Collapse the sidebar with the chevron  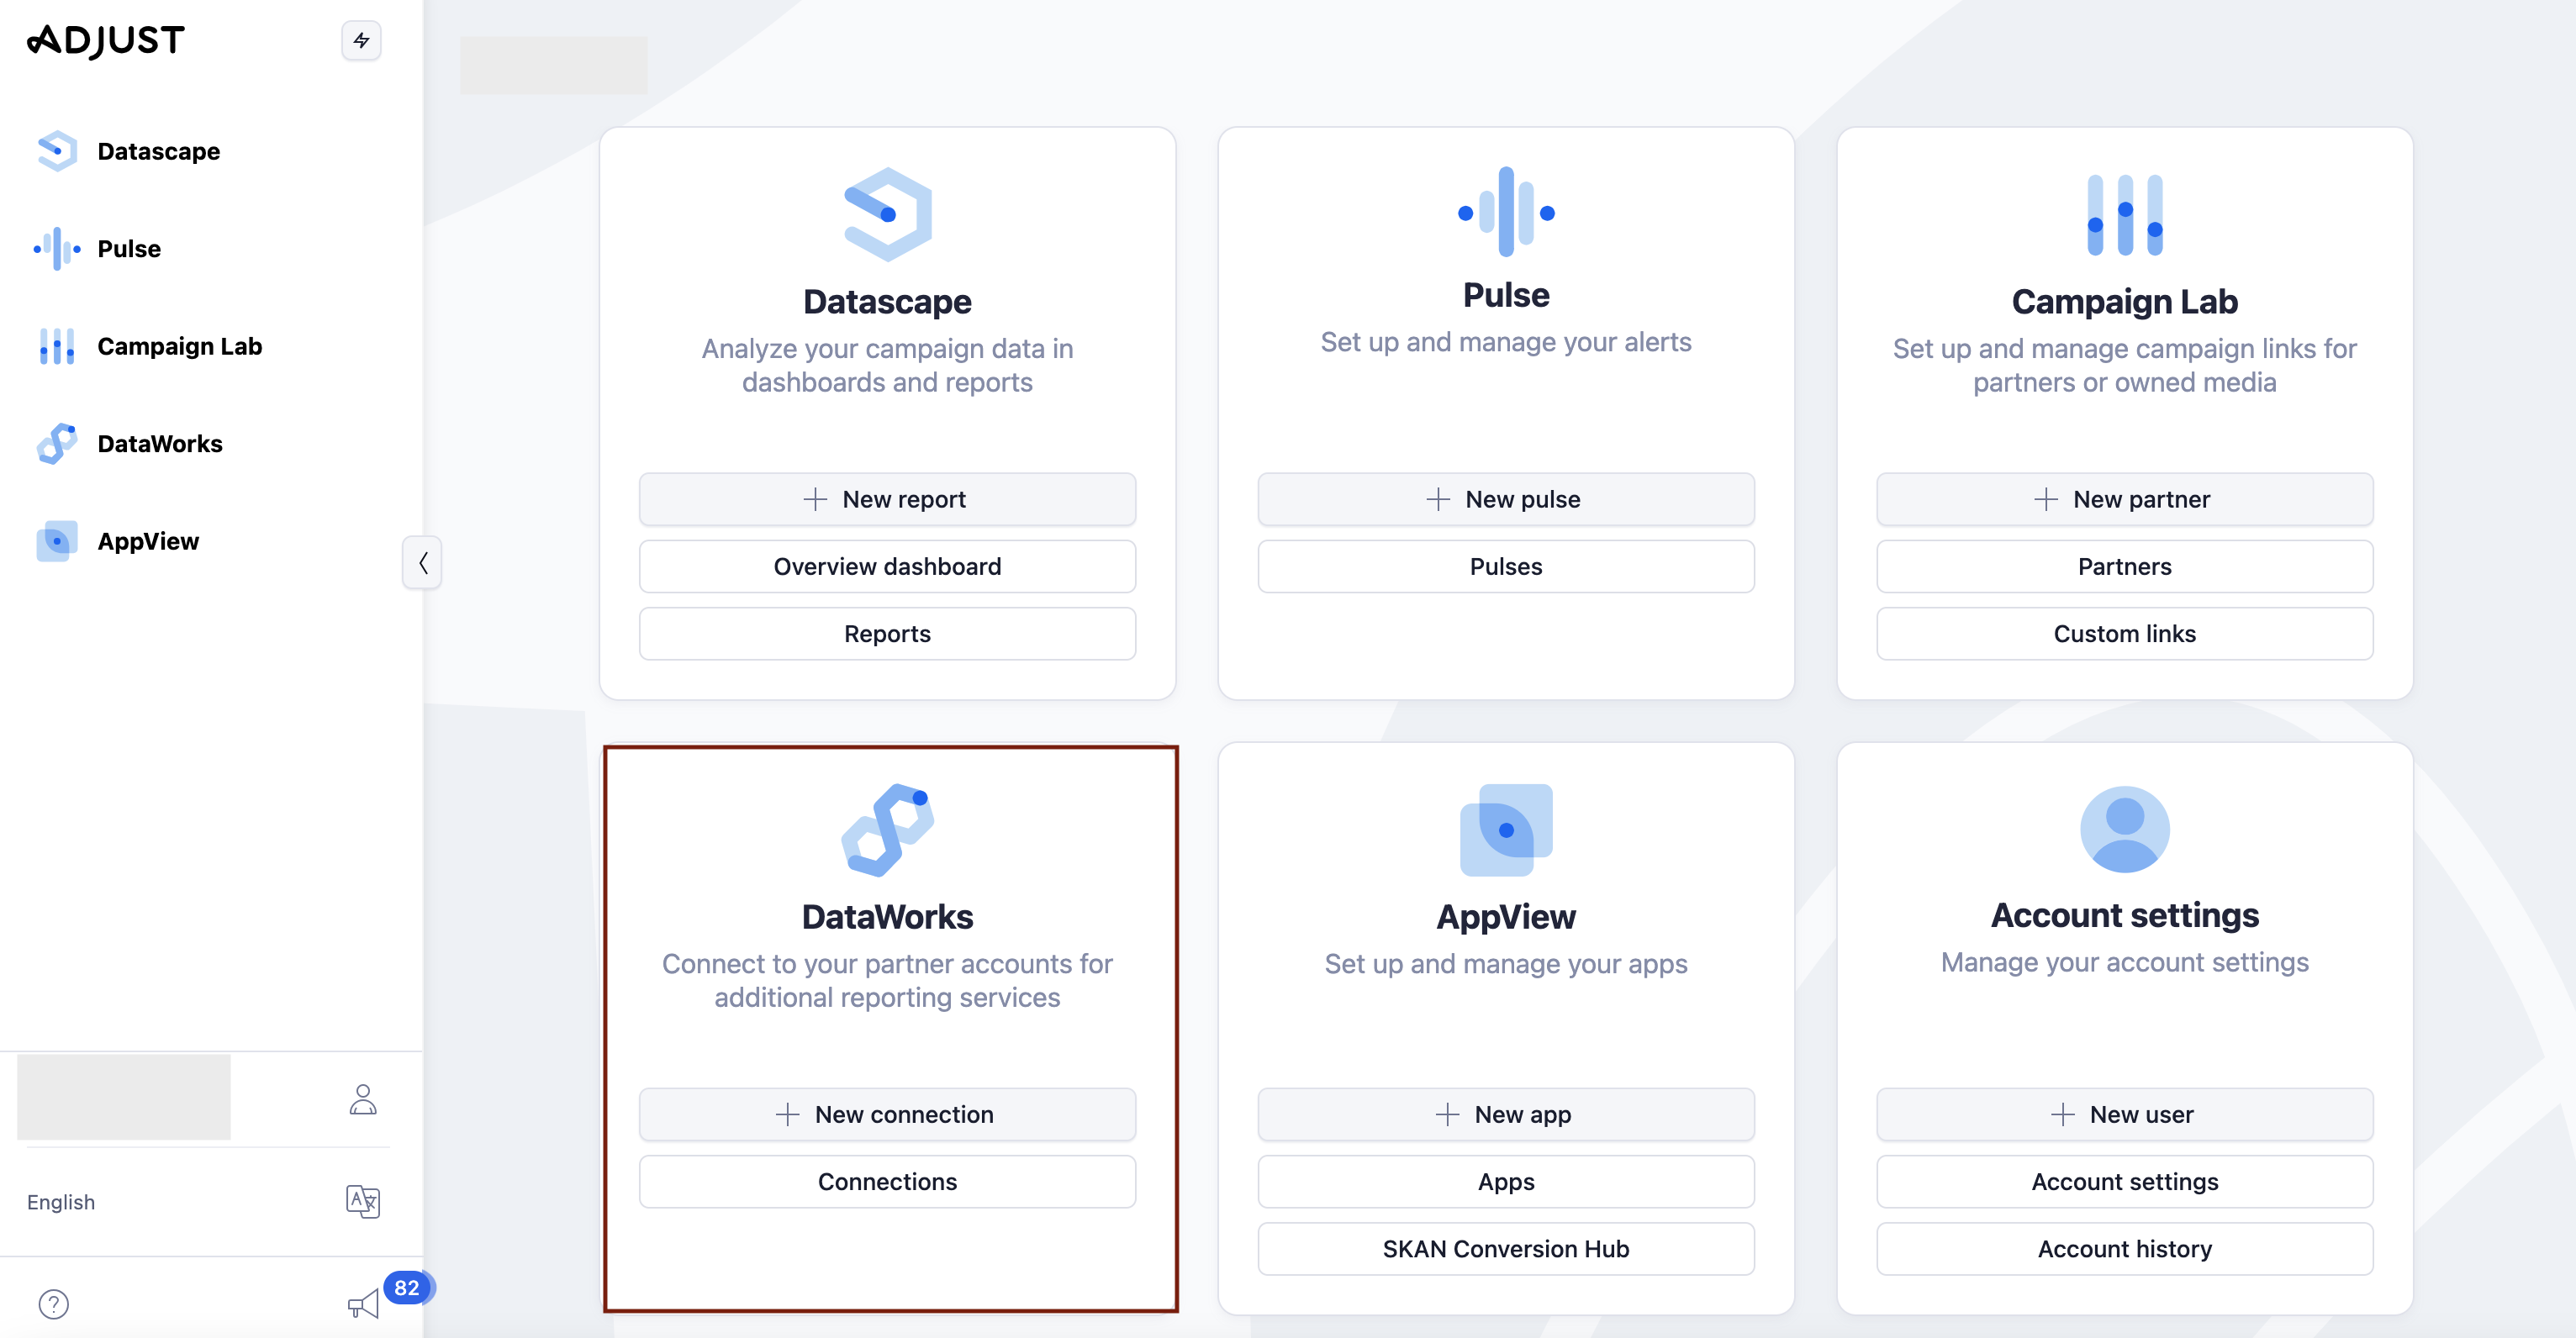[x=423, y=563]
